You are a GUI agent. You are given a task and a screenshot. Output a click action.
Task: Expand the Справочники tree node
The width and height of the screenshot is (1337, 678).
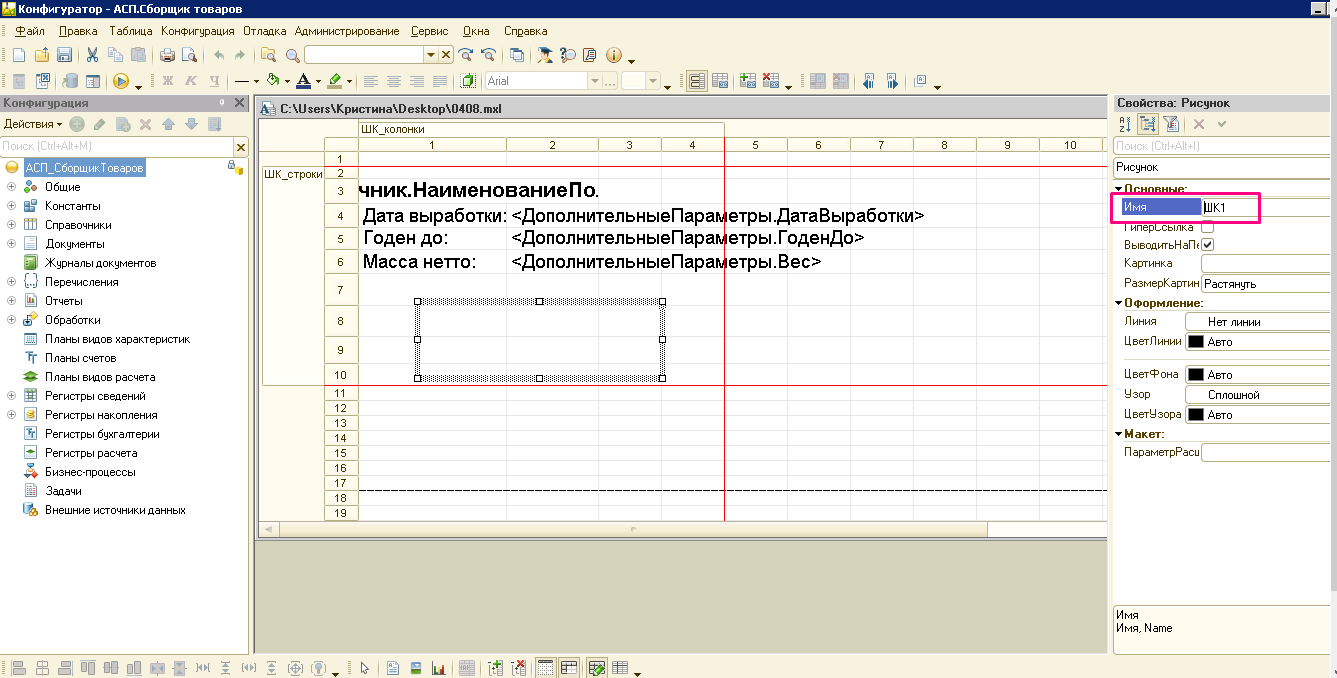11,225
